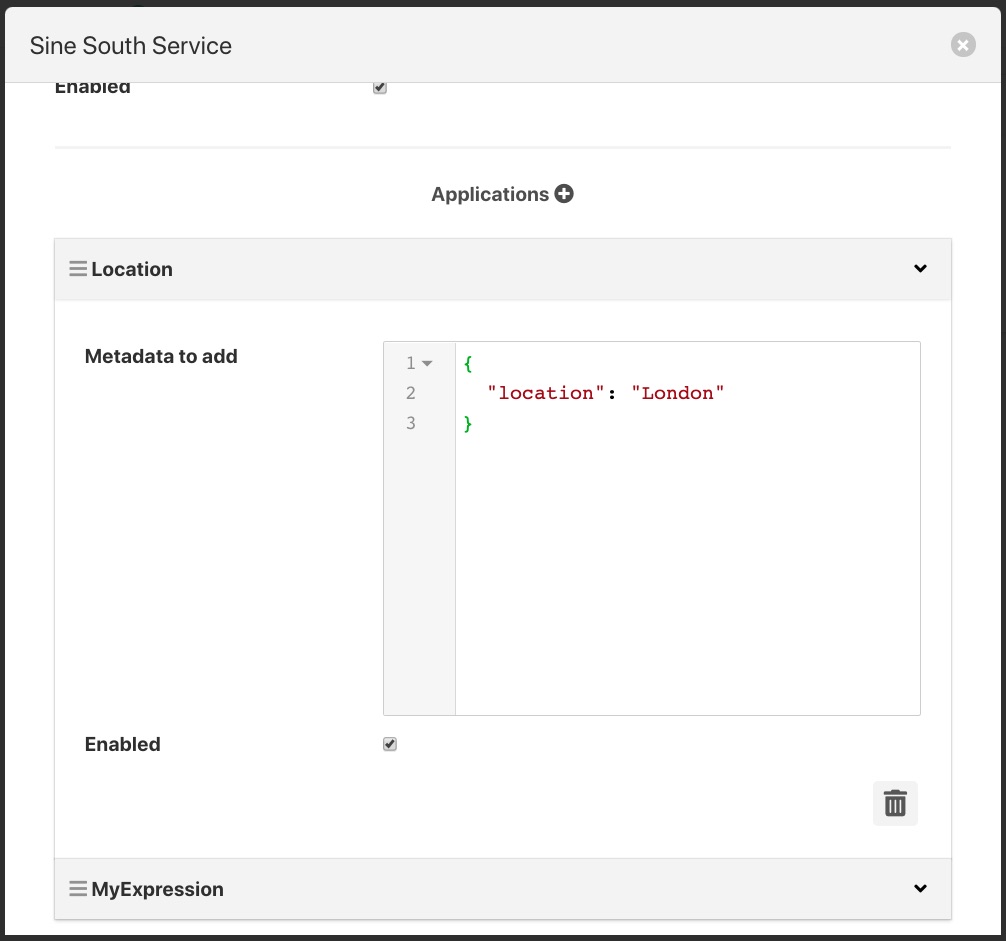Screen dimensions: 1006x941
Task: Toggle the Location filter Enabled checkbox
Action: 390,744
